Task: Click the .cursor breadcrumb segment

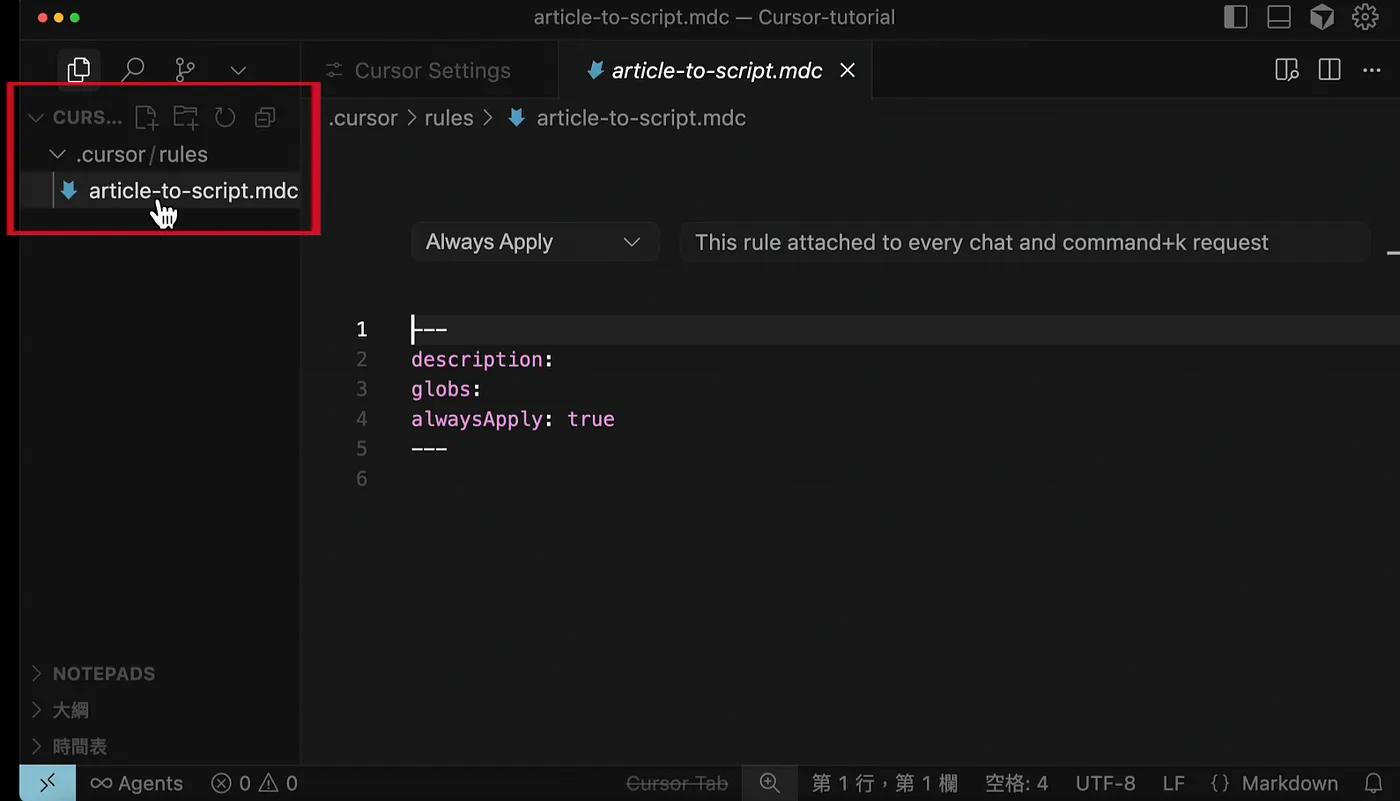Action: (363, 118)
